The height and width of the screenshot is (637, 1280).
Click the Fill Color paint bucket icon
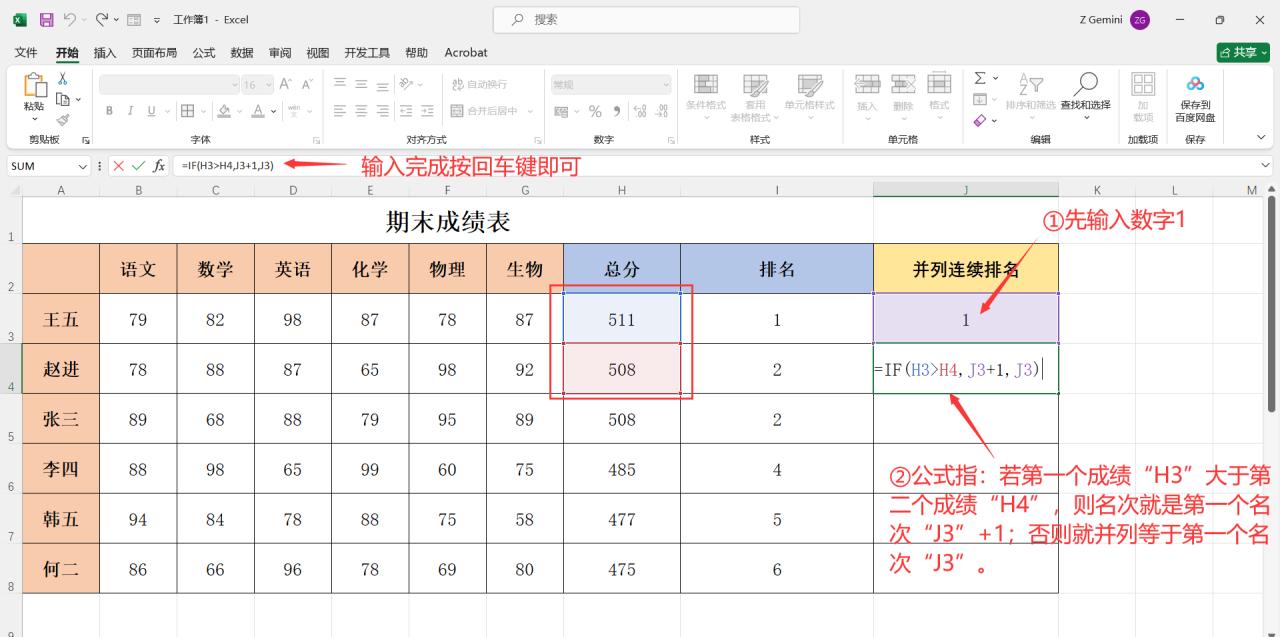pos(225,111)
